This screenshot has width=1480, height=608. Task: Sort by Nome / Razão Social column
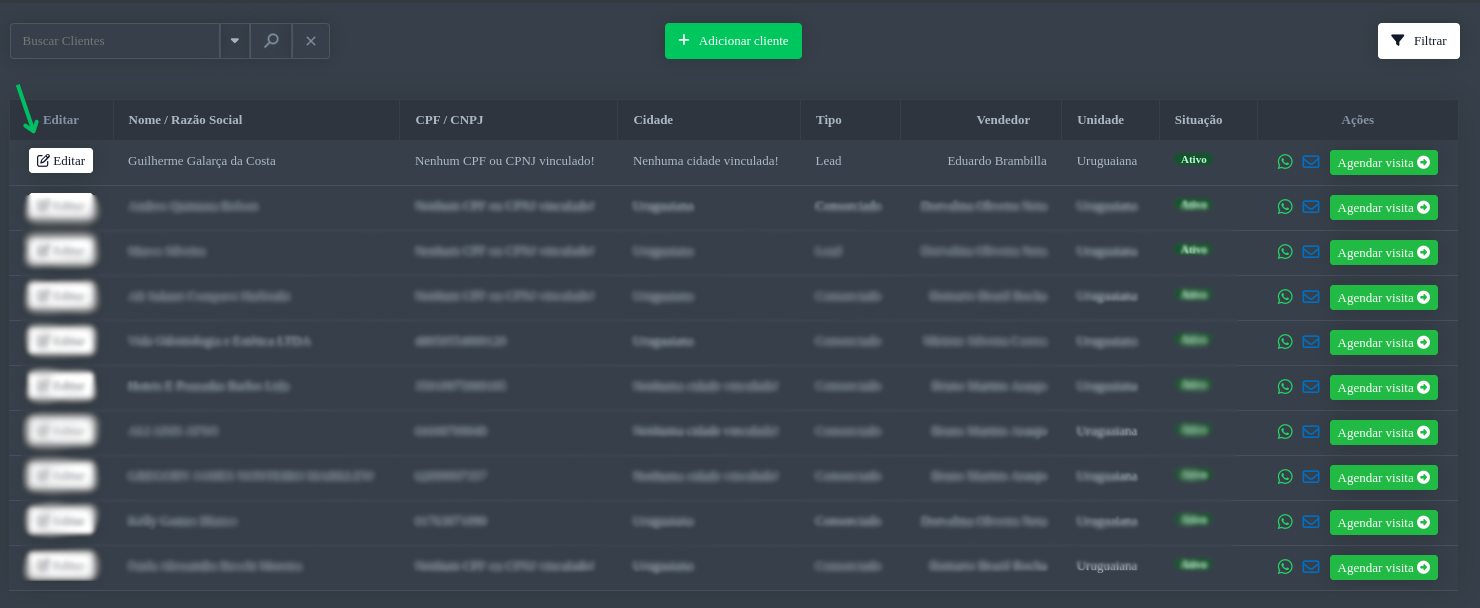[185, 120]
